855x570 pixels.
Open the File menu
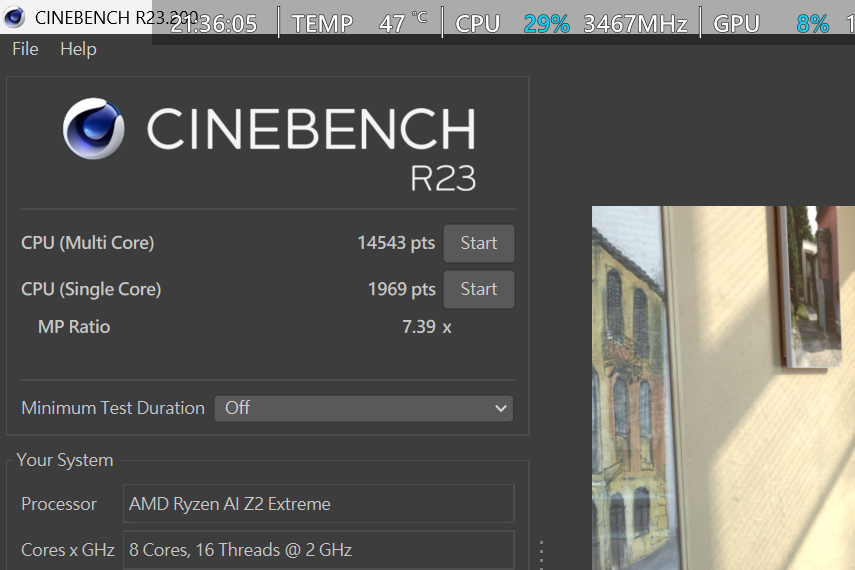(25, 49)
